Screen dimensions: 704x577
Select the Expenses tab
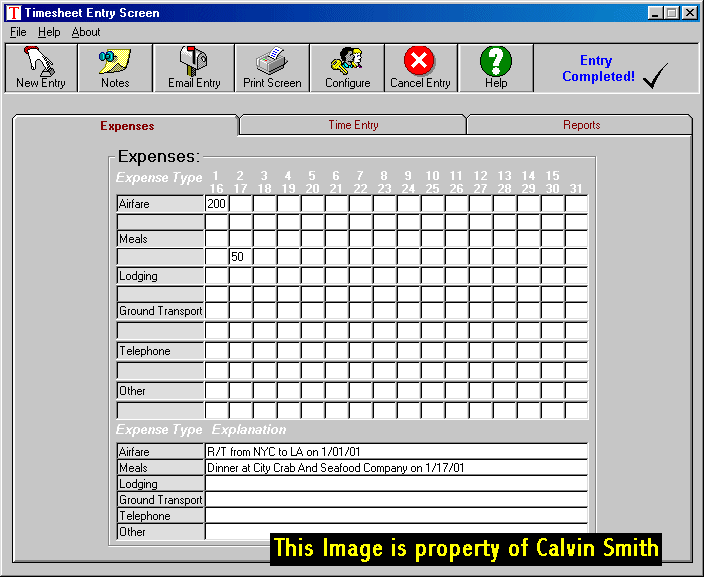[127, 126]
